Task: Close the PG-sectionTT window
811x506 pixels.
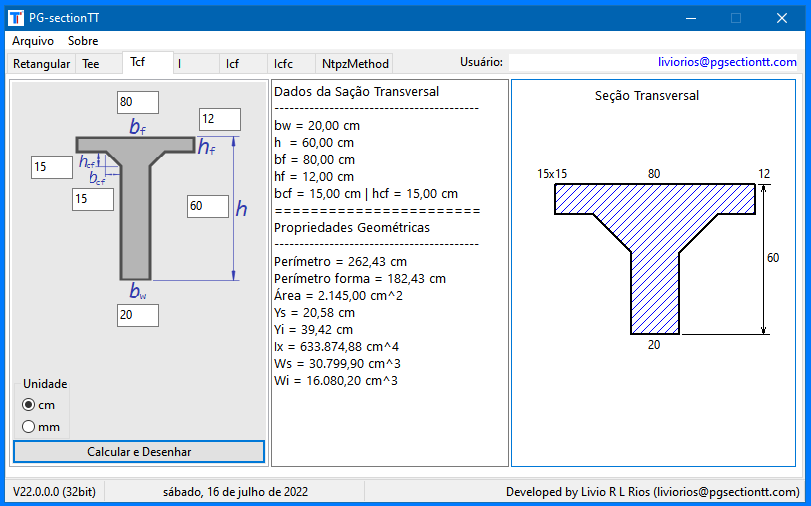Action: click(782, 18)
